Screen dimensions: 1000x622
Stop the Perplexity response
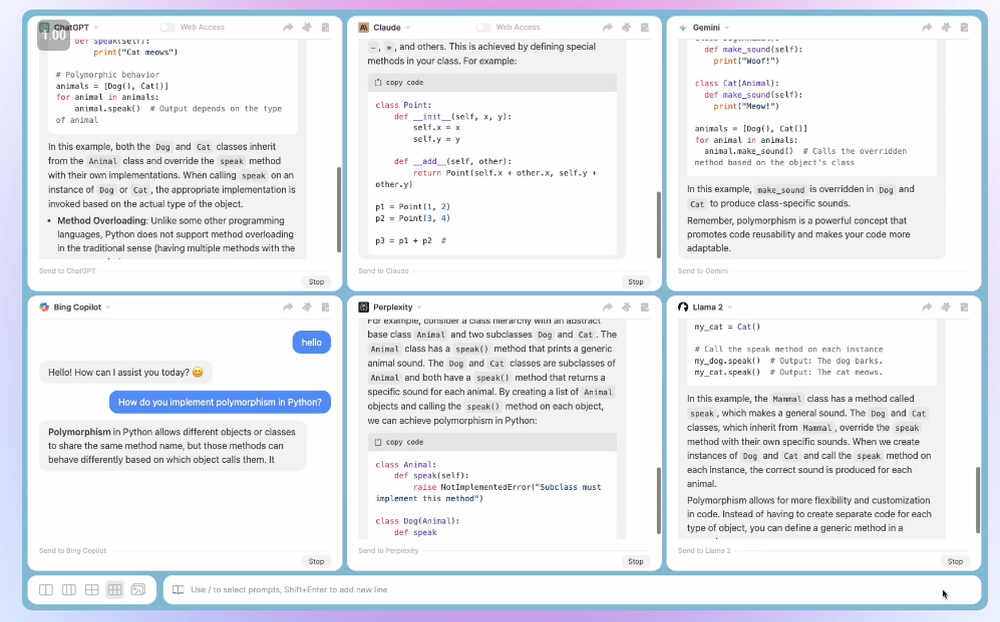[x=636, y=561]
